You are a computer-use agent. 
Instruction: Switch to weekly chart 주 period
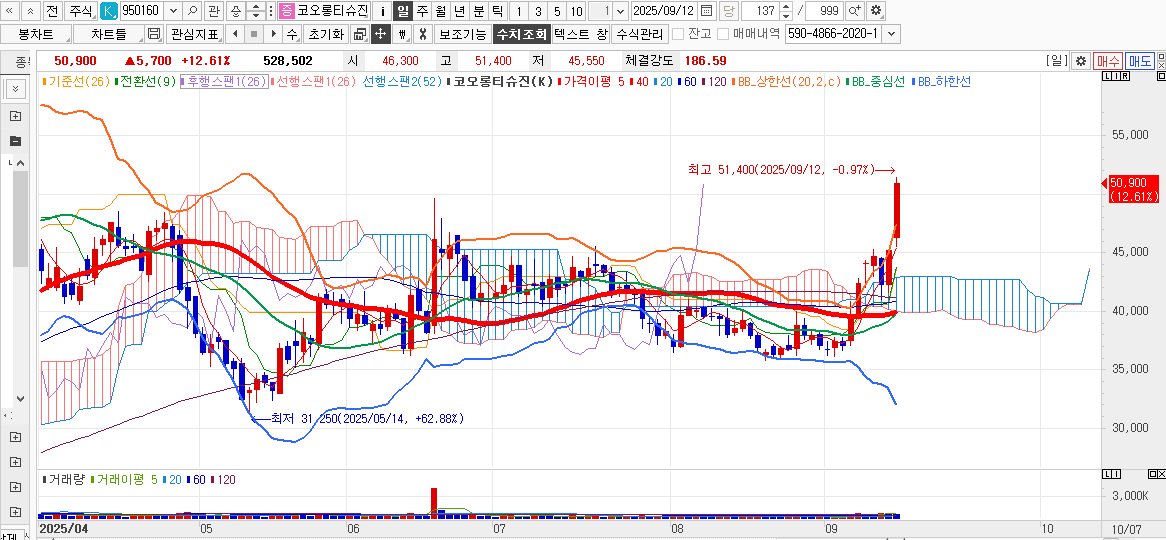click(422, 11)
